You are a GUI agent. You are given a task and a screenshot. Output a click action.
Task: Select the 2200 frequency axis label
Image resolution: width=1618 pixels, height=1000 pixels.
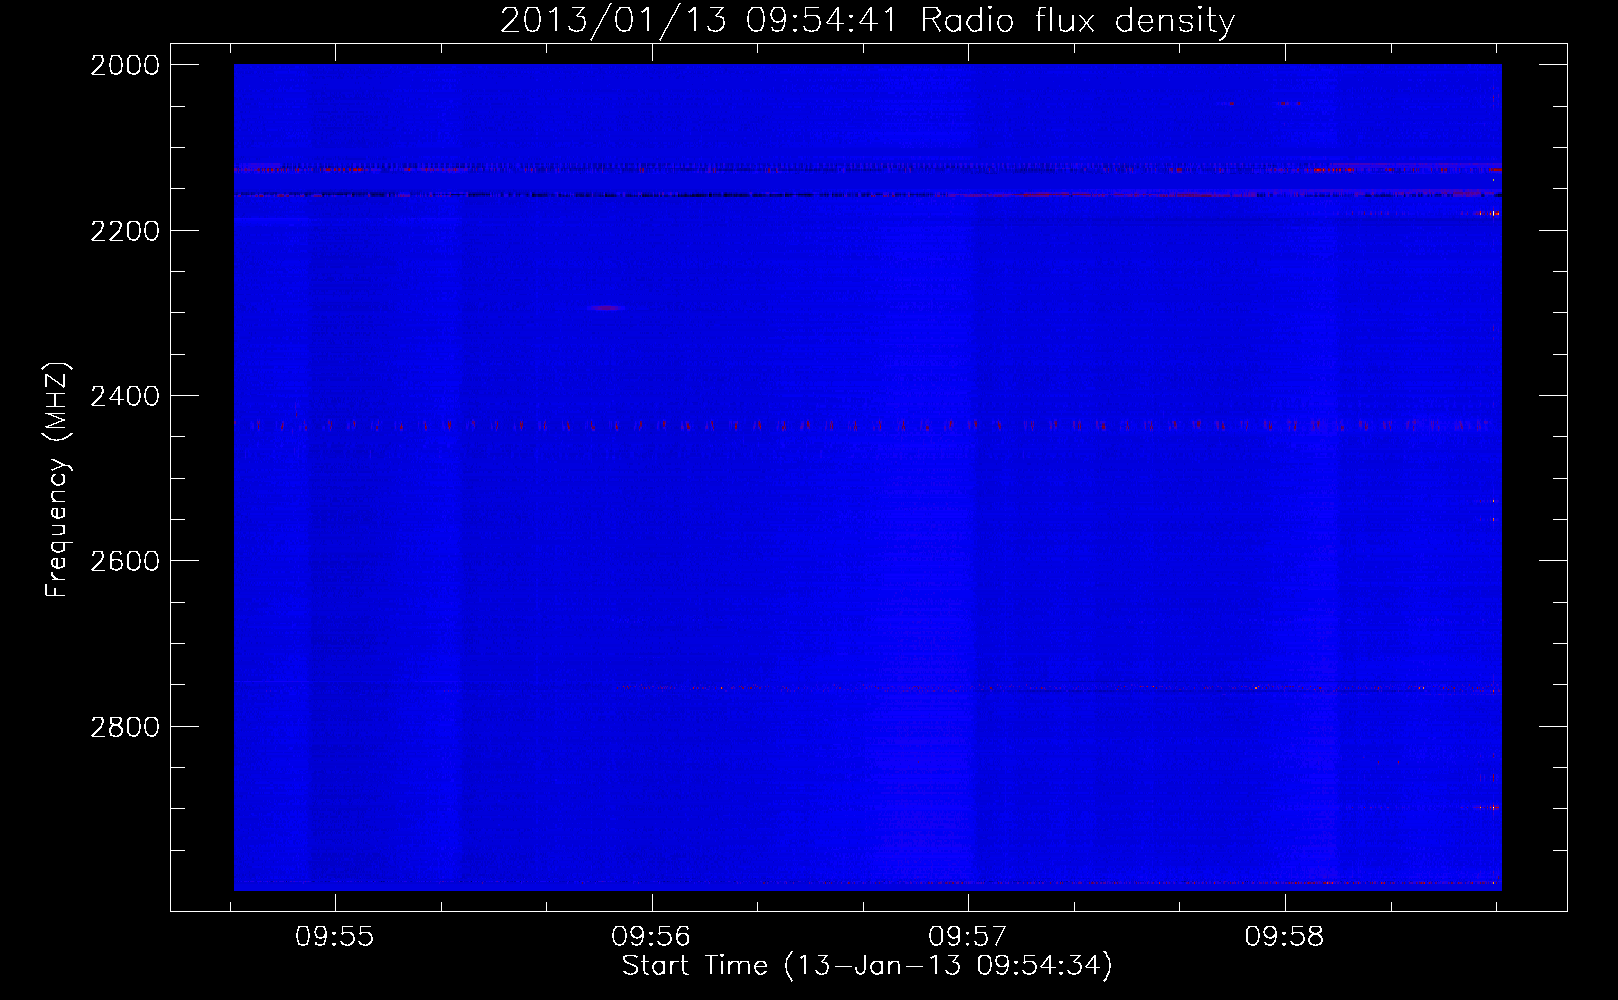point(125,231)
